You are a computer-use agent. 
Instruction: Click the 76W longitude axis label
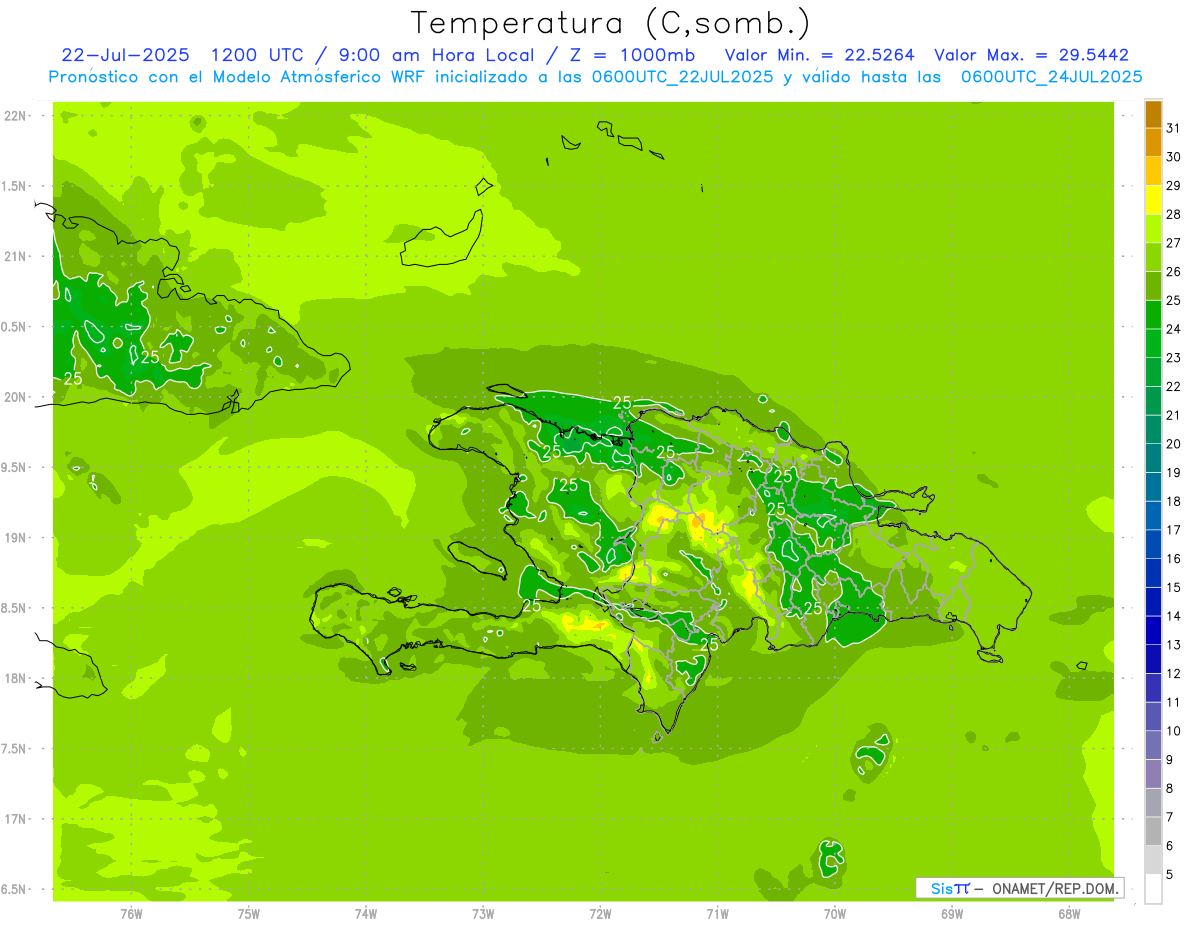click(131, 913)
